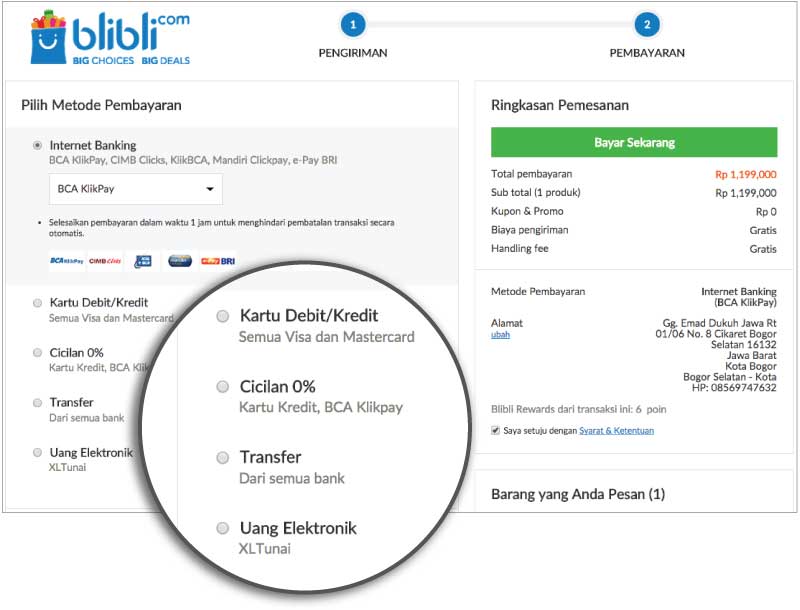
Task: Click step 2 Pembayaran circle
Action: click(647, 24)
